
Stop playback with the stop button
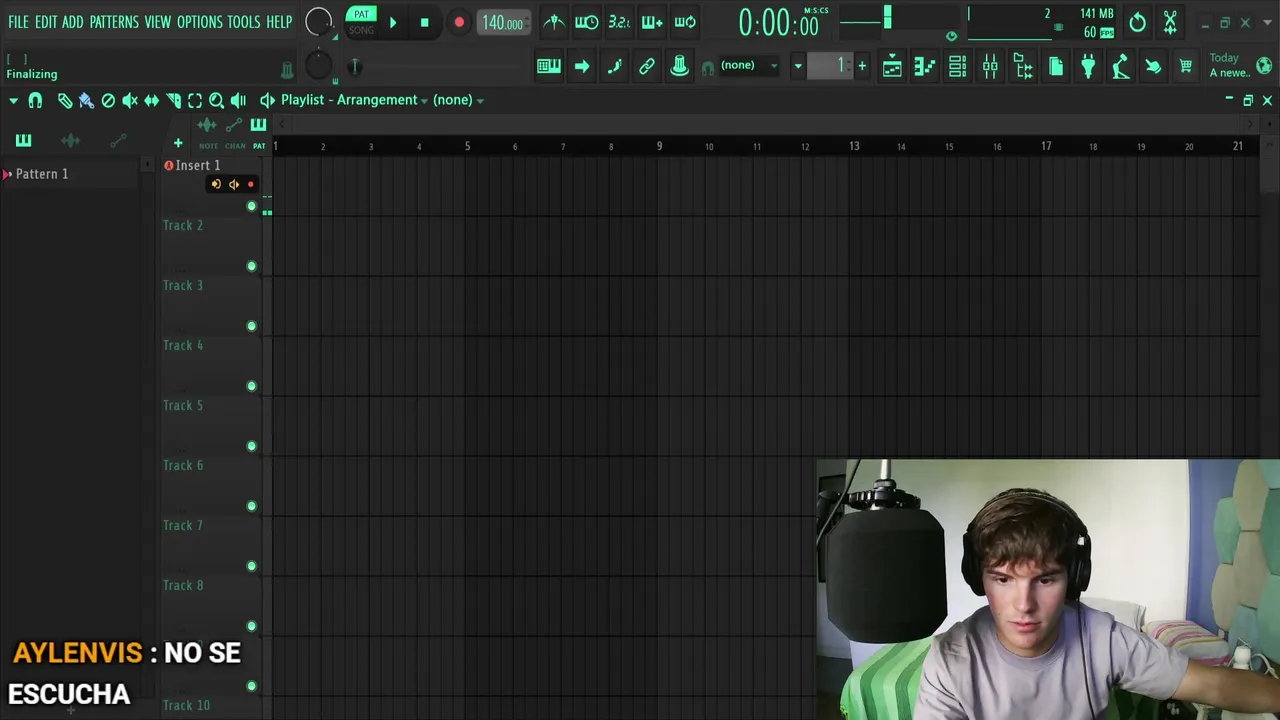click(x=424, y=22)
